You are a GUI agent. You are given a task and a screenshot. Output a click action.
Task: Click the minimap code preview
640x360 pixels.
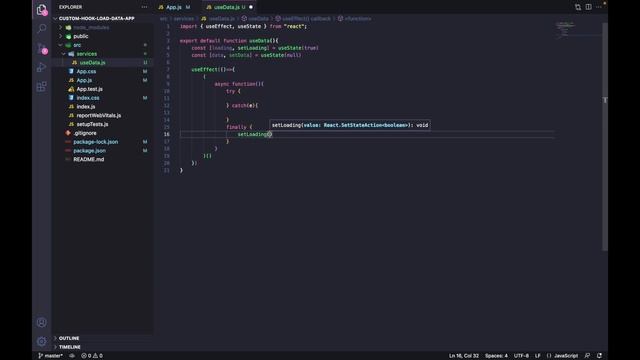pyautogui.click(x=565, y=30)
